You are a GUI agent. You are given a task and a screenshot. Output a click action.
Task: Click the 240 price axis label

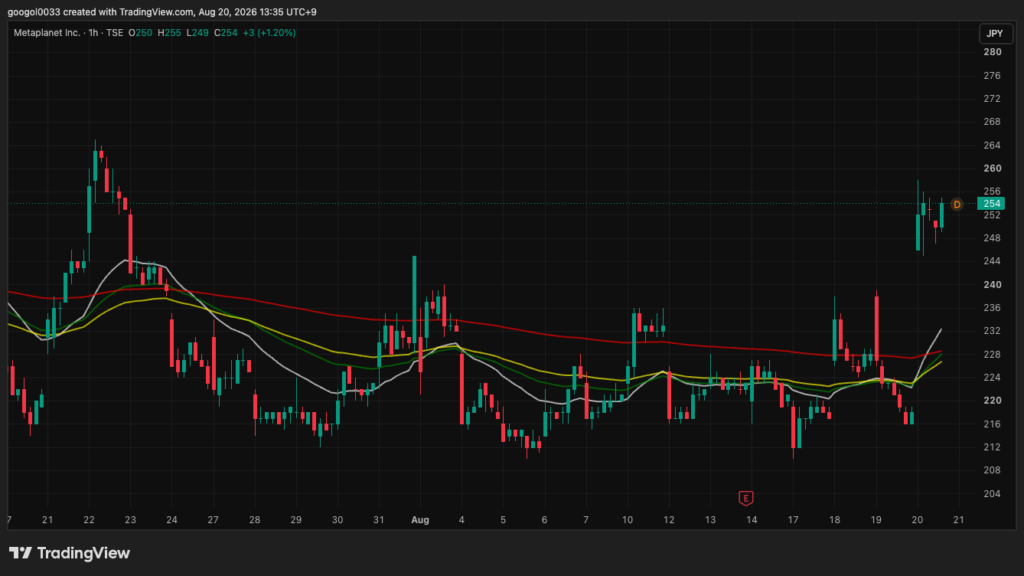click(x=992, y=285)
